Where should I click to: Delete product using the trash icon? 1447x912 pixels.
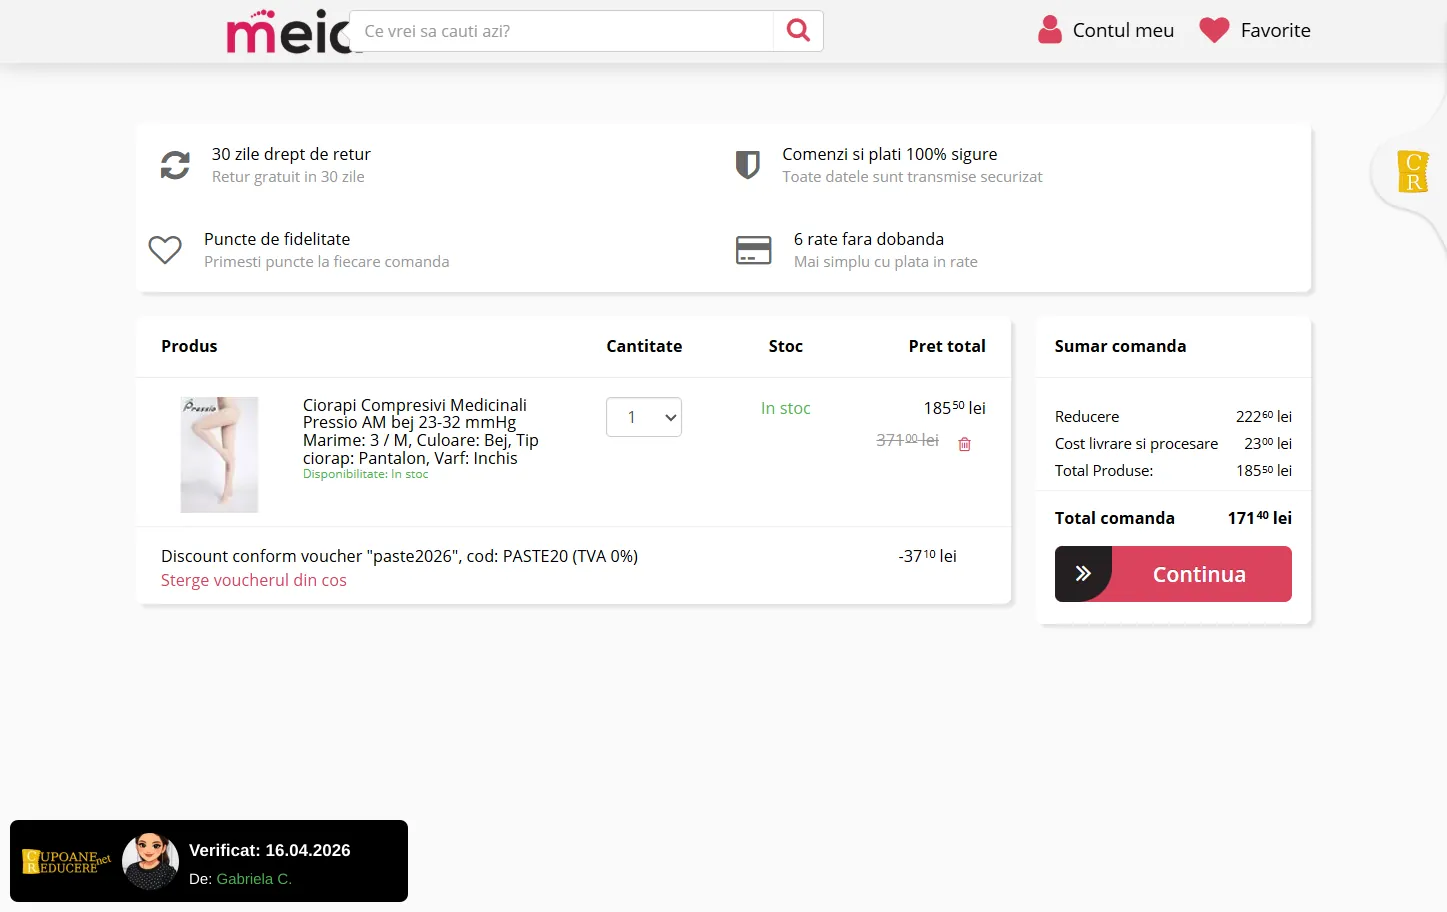(x=964, y=444)
